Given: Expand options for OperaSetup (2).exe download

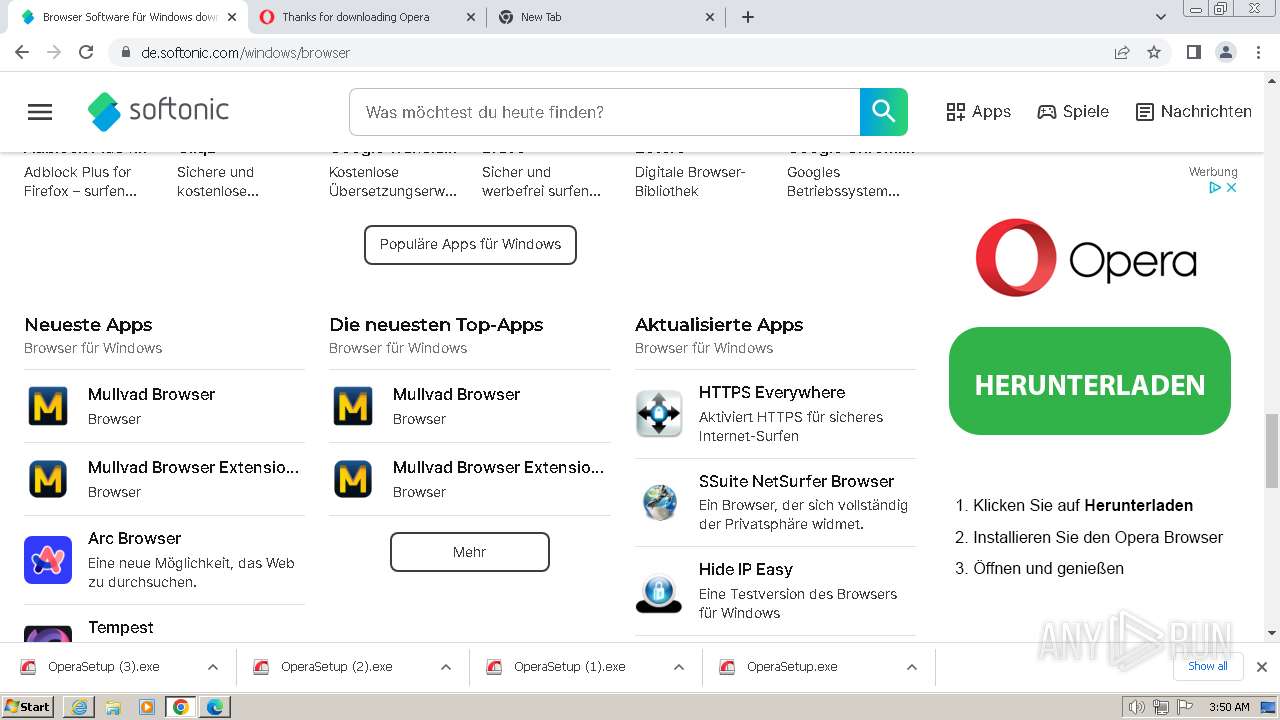Looking at the screenshot, I should pos(446,667).
